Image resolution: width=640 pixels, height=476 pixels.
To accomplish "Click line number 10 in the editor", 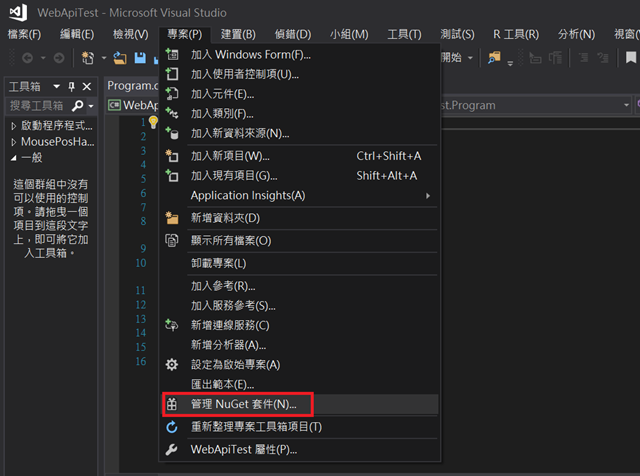I will 141,263.
